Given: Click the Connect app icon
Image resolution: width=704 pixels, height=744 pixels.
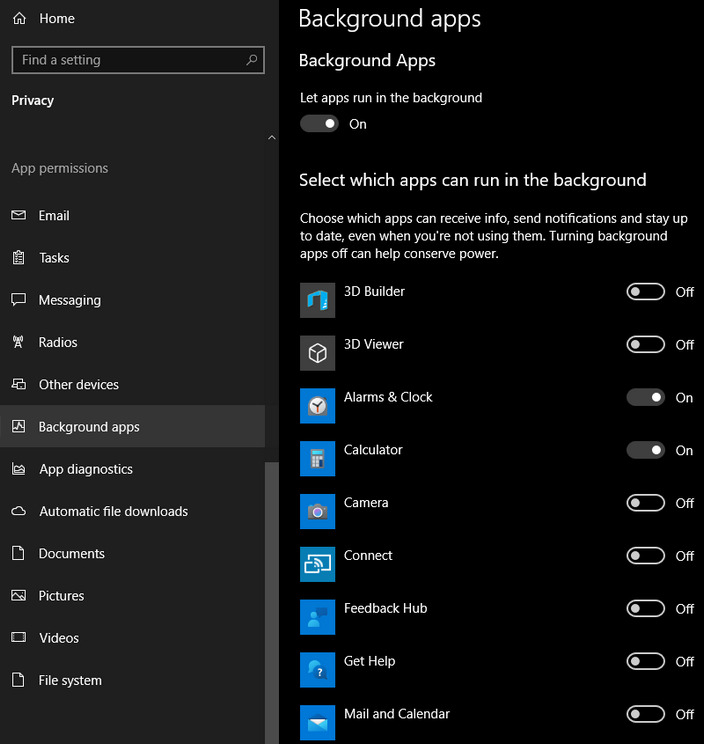Looking at the screenshot, I should click(317, 564).
